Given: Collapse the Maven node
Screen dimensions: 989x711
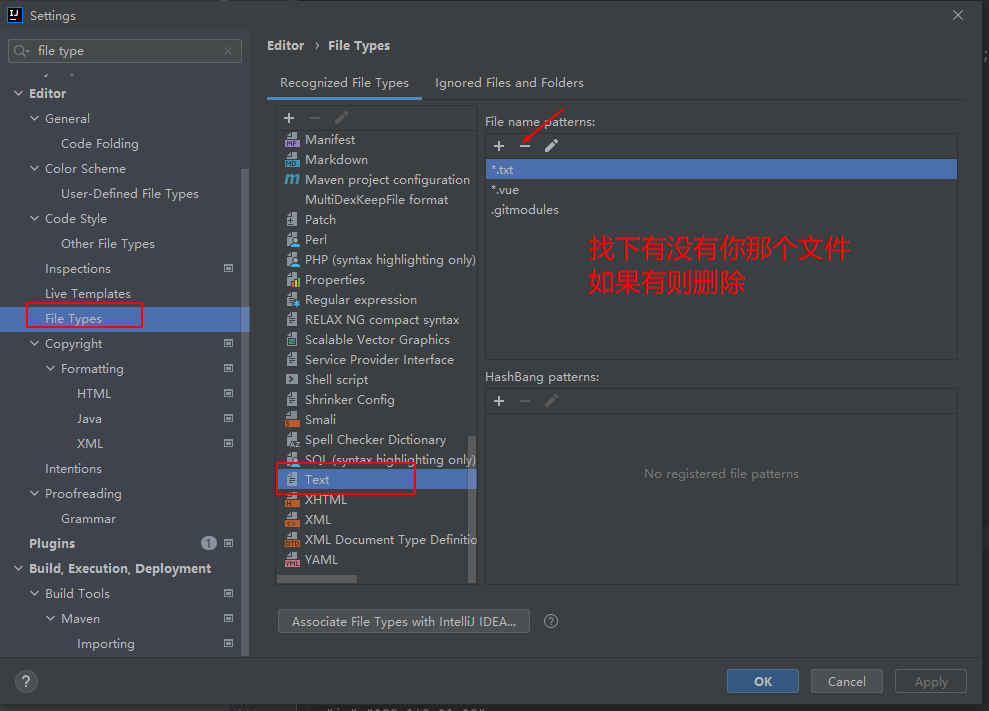Looking at the screenshot, I should (50, 619).
